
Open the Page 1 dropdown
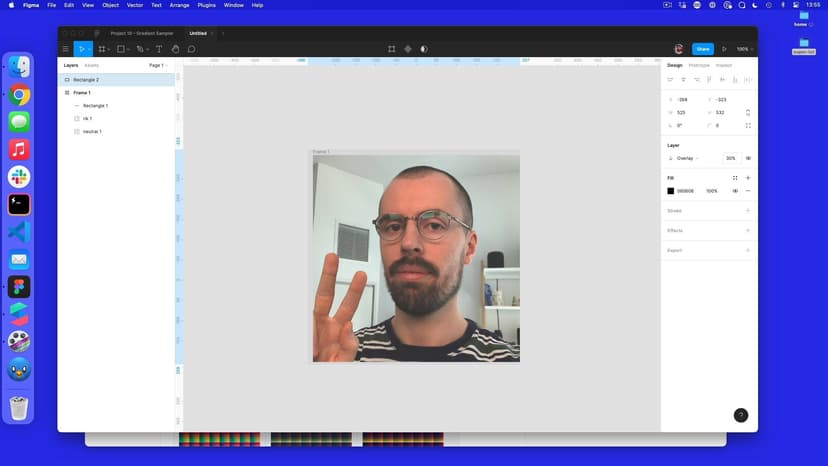click(x=158, y=66)
